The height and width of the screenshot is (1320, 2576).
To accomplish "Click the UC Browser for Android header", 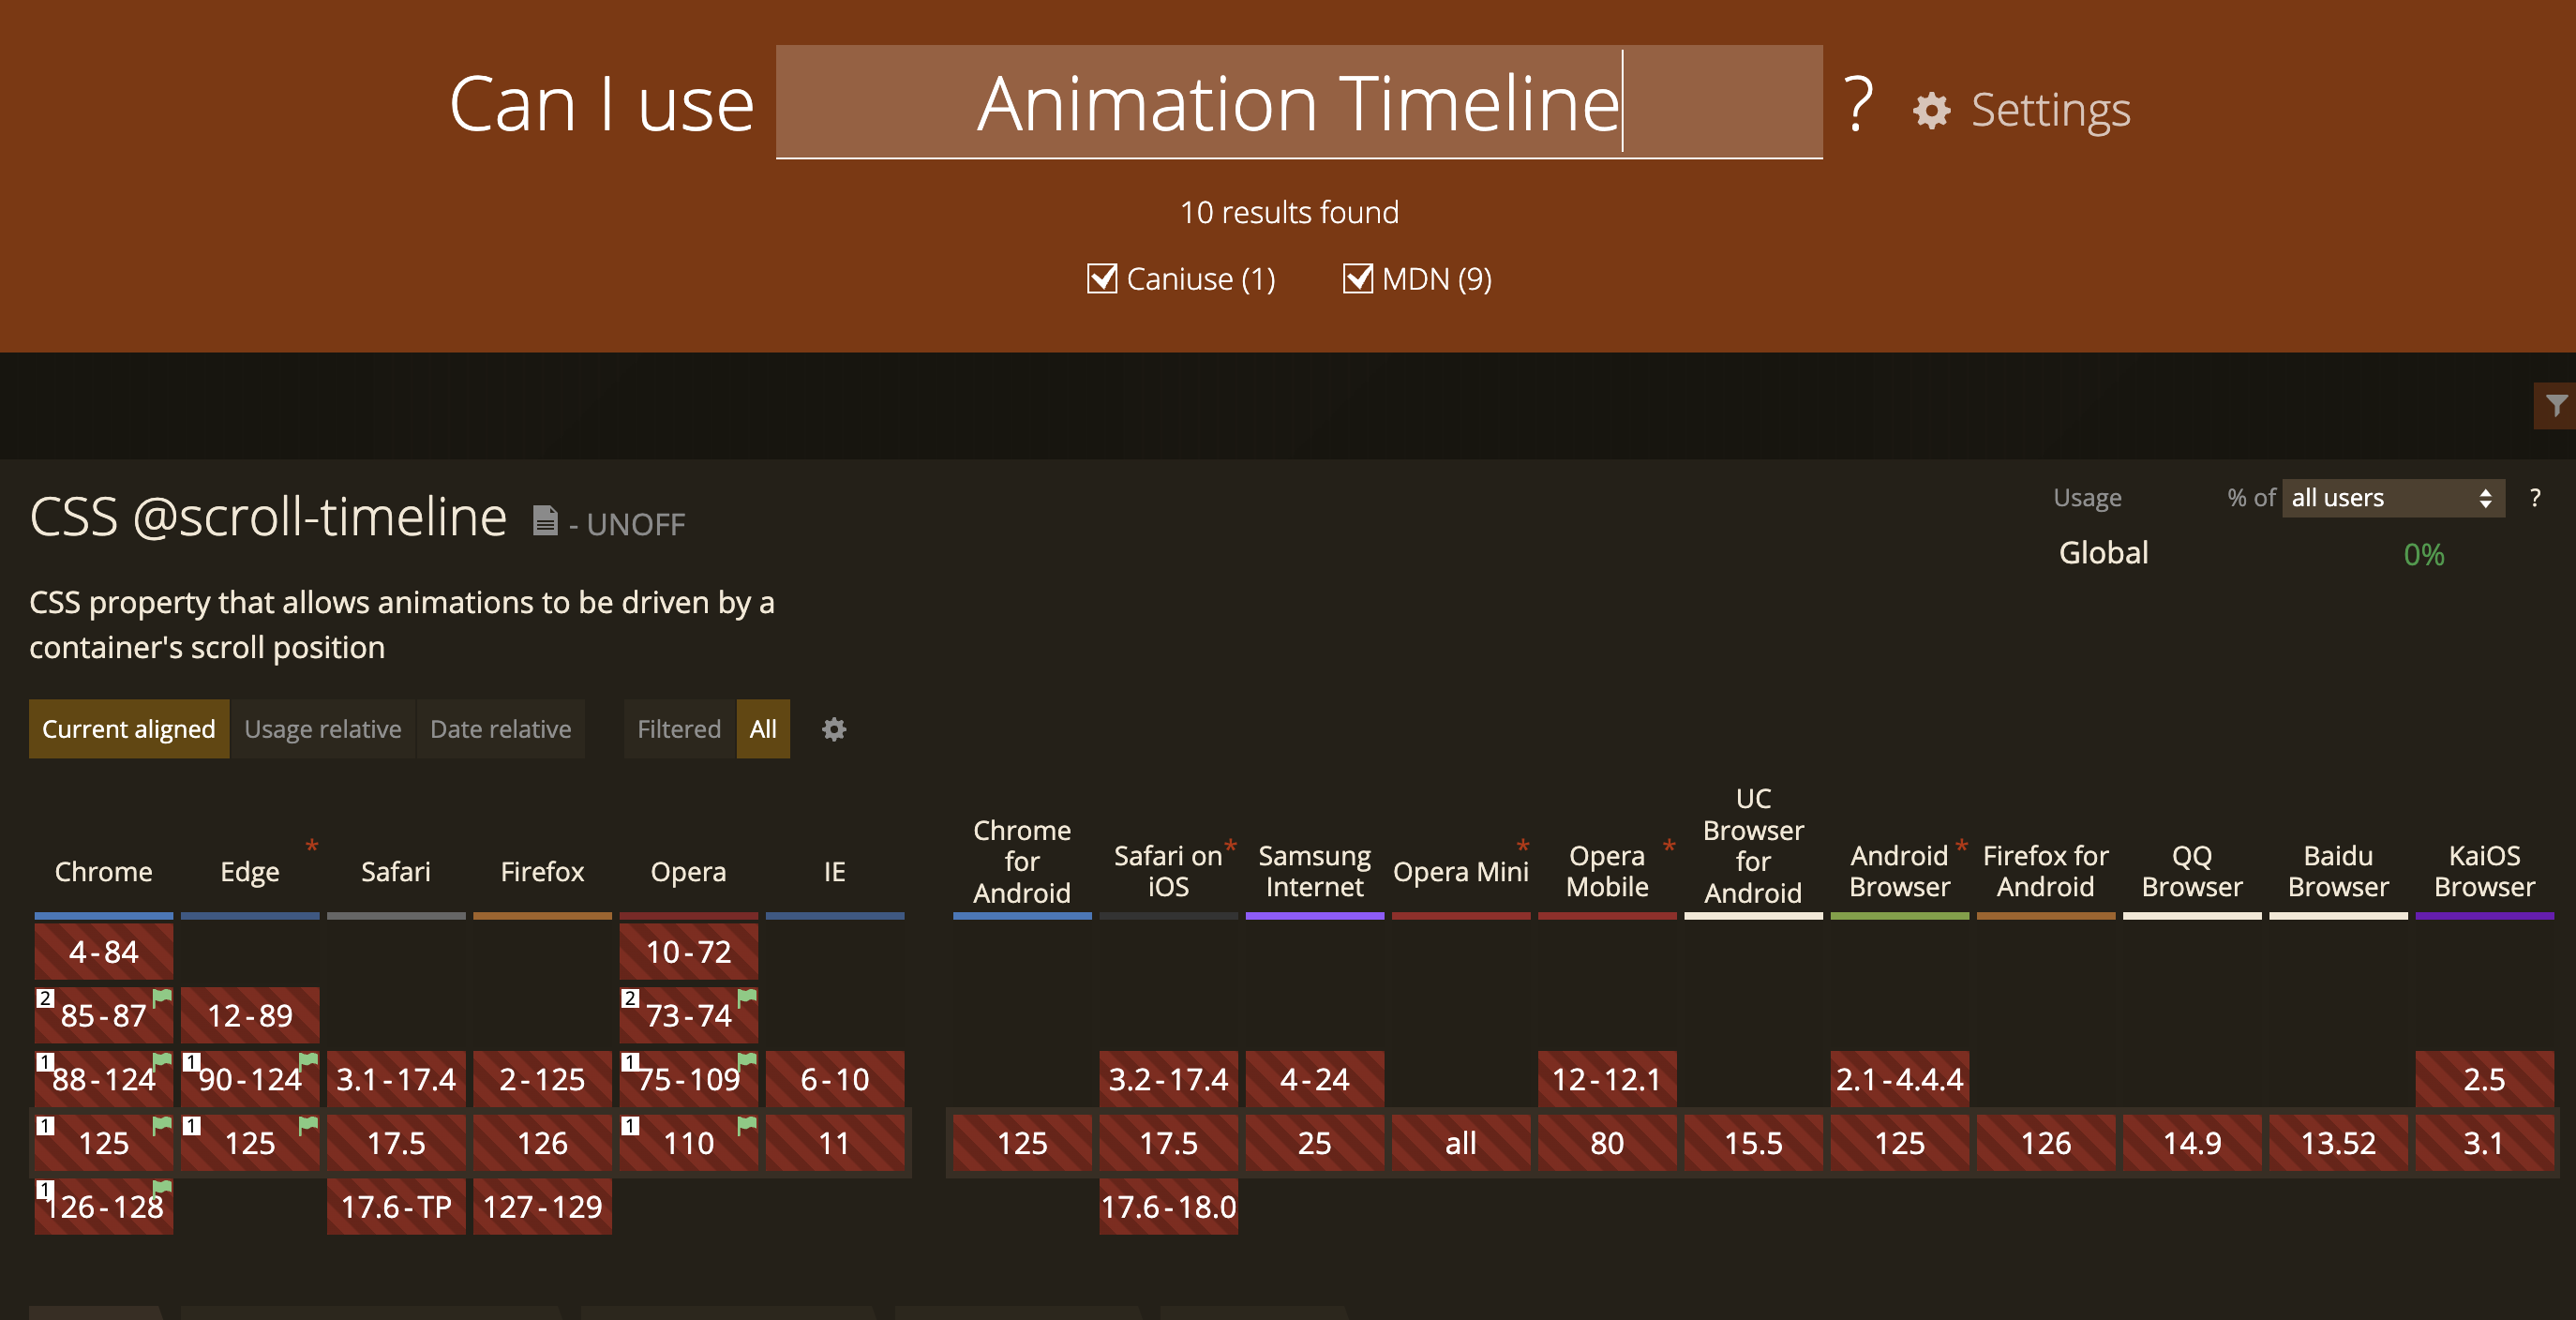I will 1753,846.
